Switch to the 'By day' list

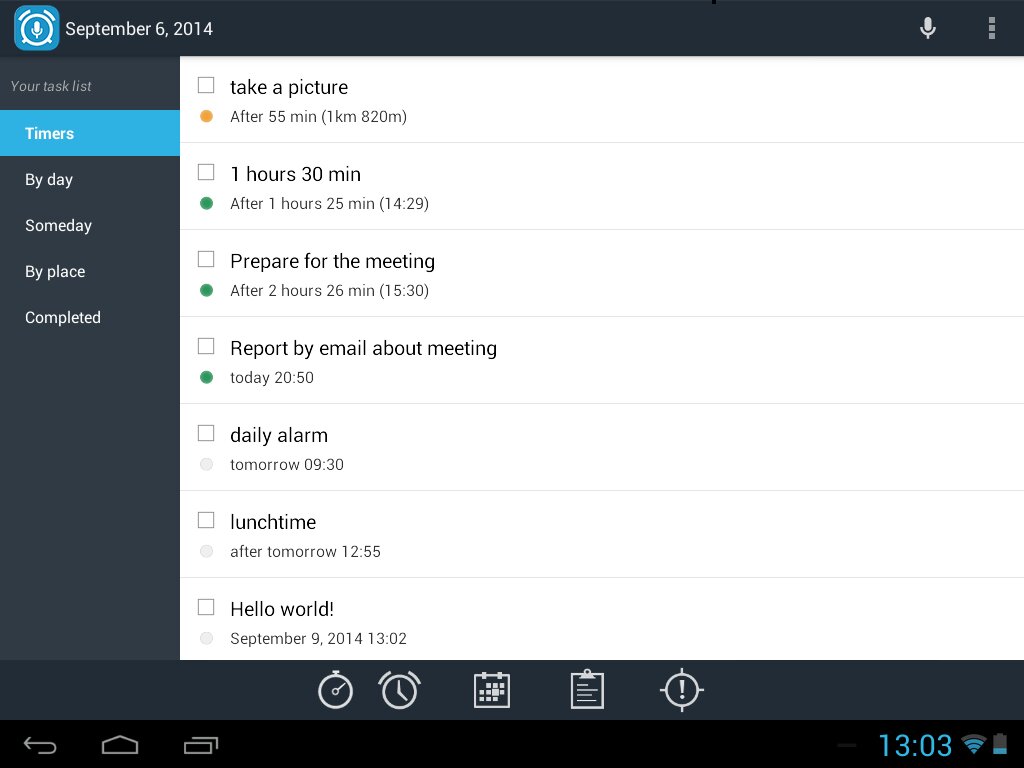click(x=90, y=180)
